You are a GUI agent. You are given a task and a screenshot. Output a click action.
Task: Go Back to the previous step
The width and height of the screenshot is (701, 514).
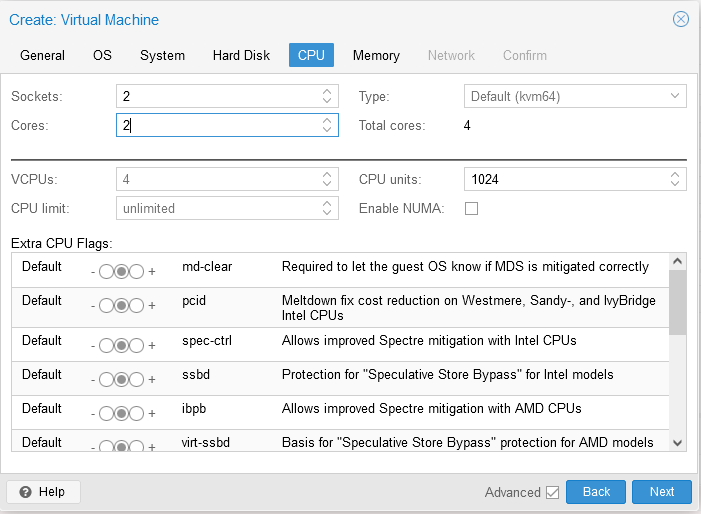[596, 492]
